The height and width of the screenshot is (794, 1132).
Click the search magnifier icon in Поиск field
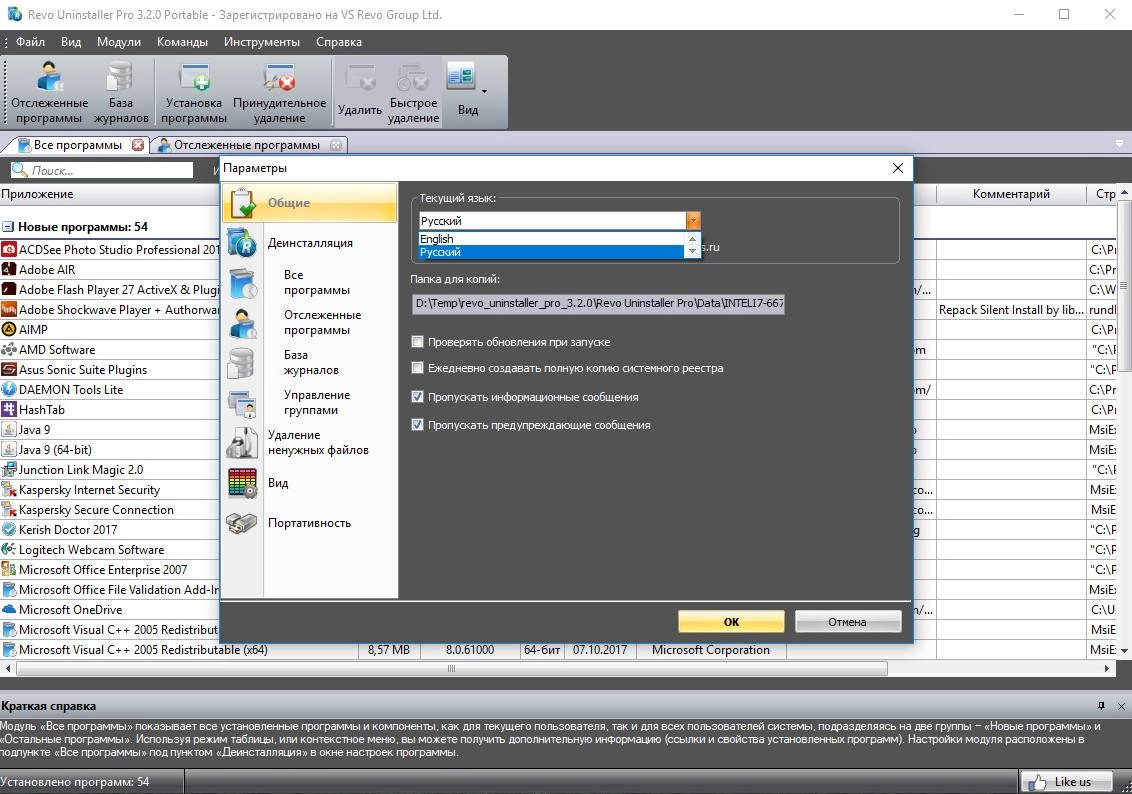(x=19, y=170)
